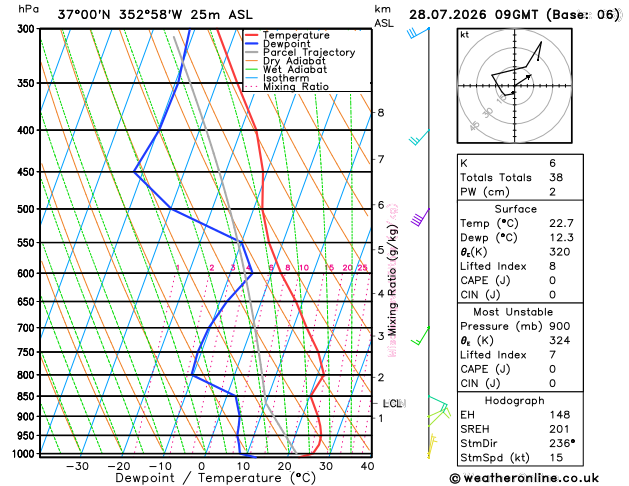Screen dimensions: 629x486
Task: Click the coordinates title 37°00'N 352°58'W
Action: [120, 15]
